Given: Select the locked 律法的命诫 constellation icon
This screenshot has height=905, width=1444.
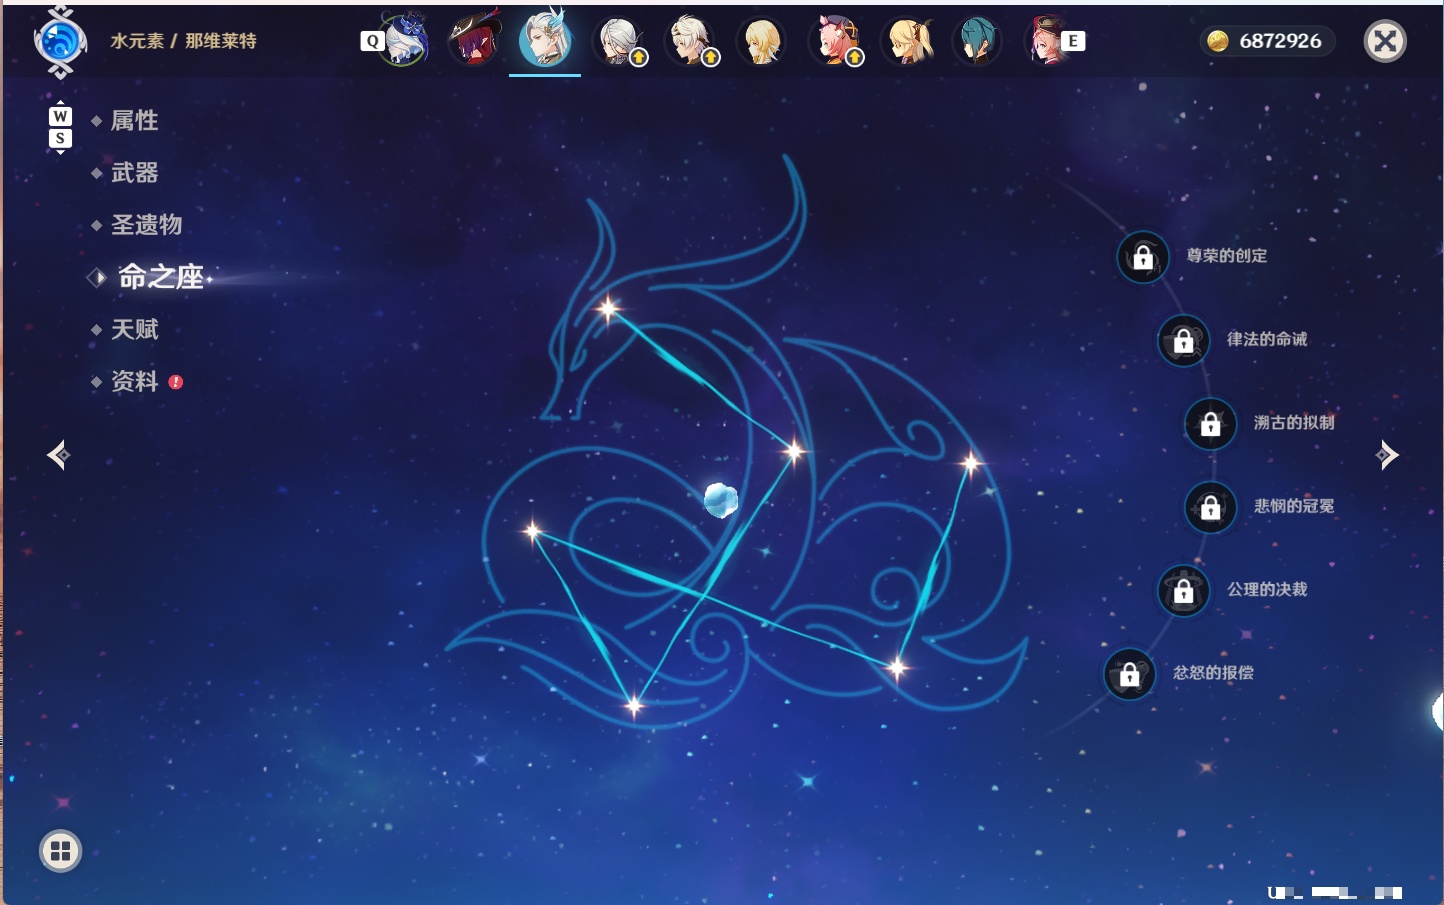Looking at the screenshot, I should (x=1184, y=340).
